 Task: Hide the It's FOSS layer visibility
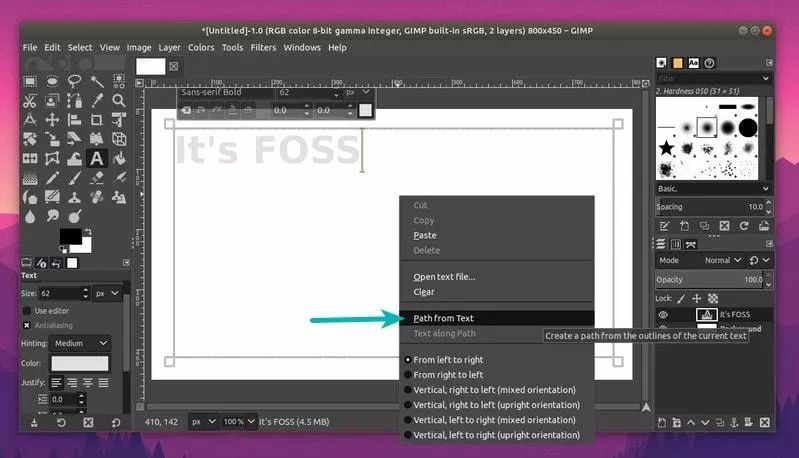[x=663, y=315]
